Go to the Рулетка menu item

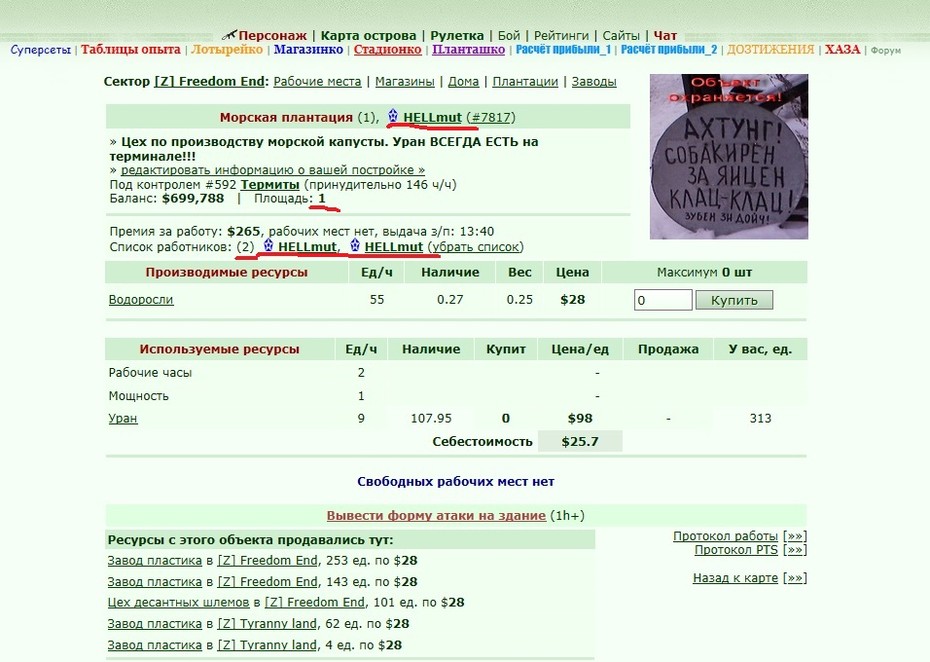pyautogui.click(x=457, y=36)
